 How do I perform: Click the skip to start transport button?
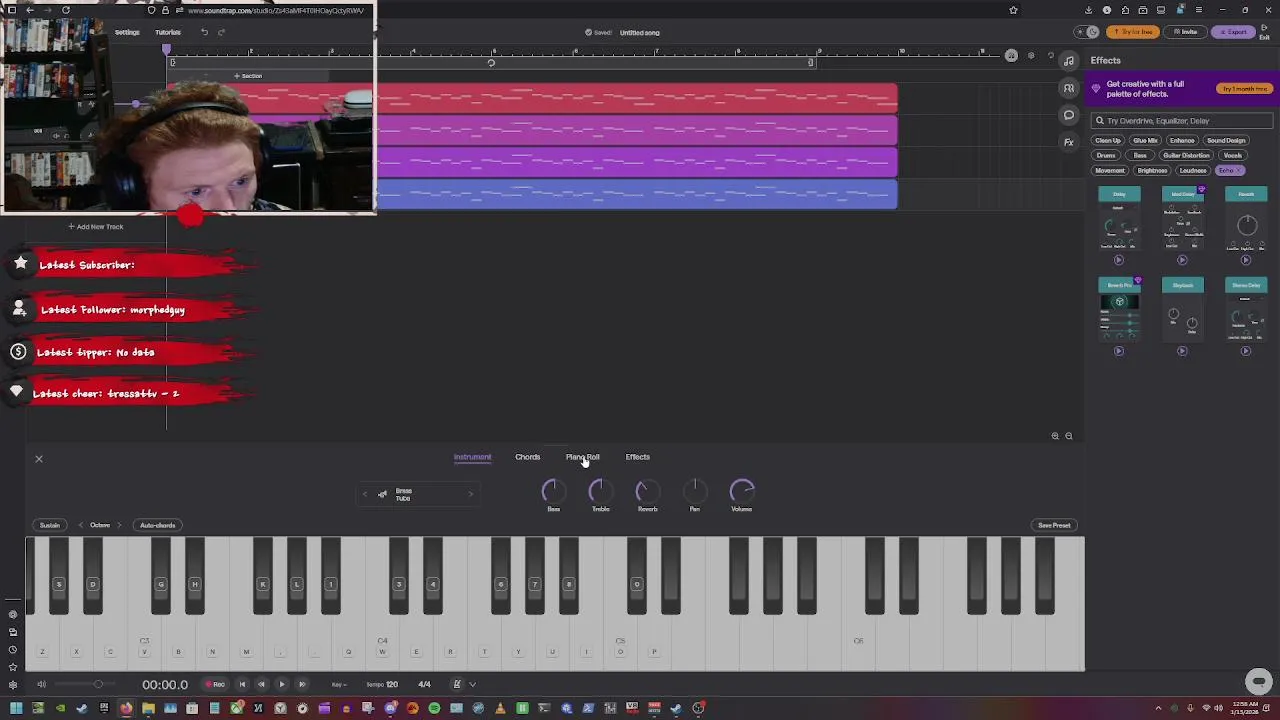pyautogui.click(x=242, y=685)
